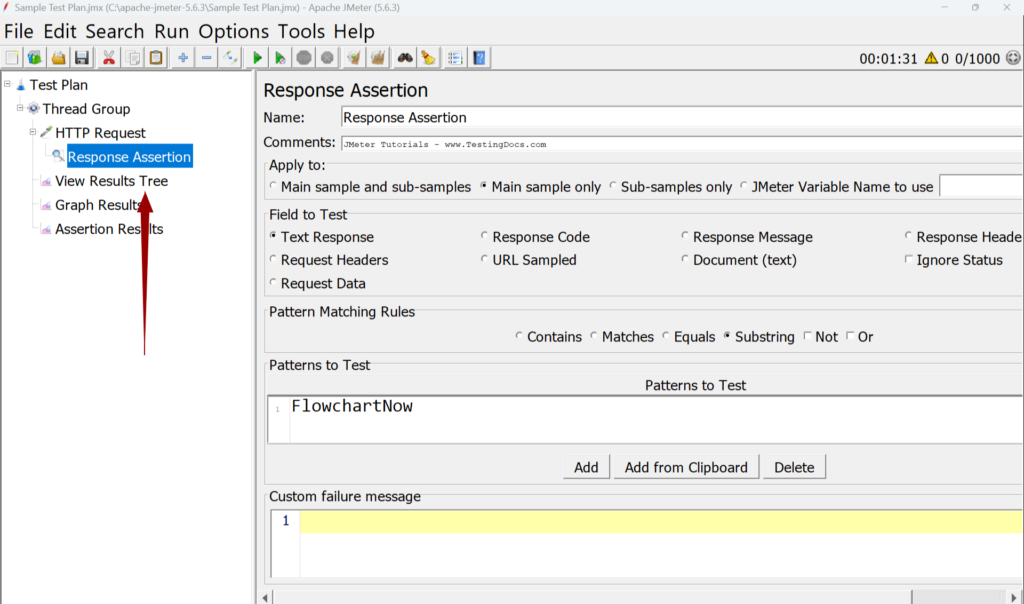The width and height of the screenshot is (1024, 604).
Task: Select View Results Tree in the tree
Action: (x=113, y=180)
